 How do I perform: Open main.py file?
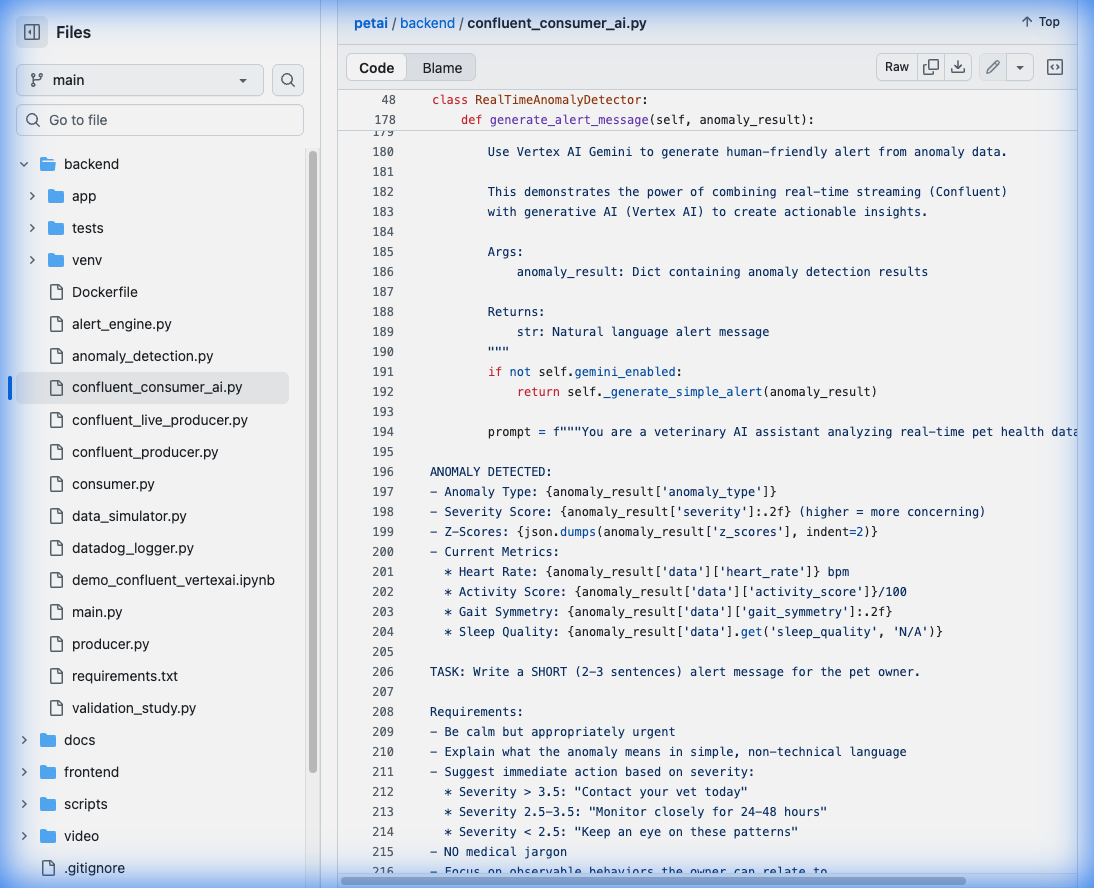coord(97,612)
